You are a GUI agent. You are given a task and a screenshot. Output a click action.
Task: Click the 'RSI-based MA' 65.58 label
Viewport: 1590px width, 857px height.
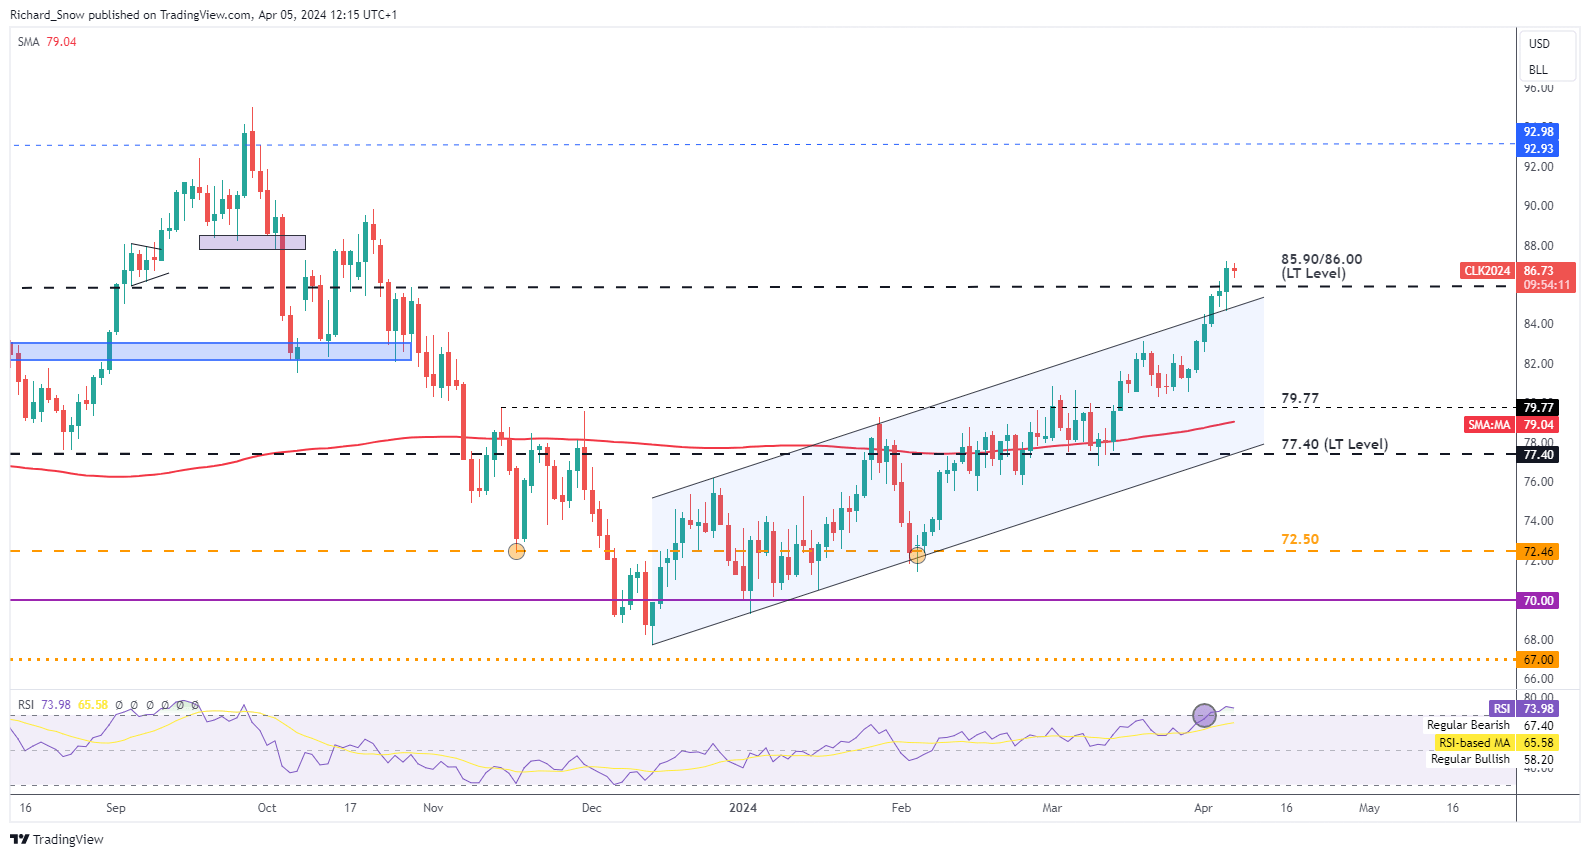[x=1496, y=743]
